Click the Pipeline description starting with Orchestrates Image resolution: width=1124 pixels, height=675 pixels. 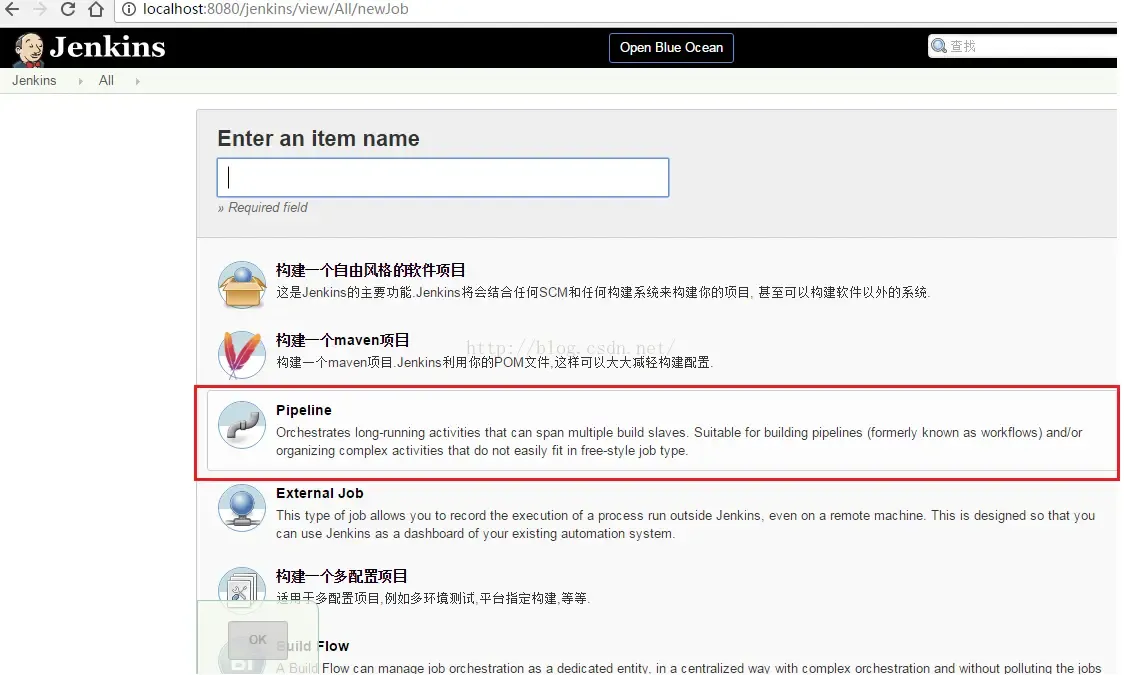click(x=679, y=441)
